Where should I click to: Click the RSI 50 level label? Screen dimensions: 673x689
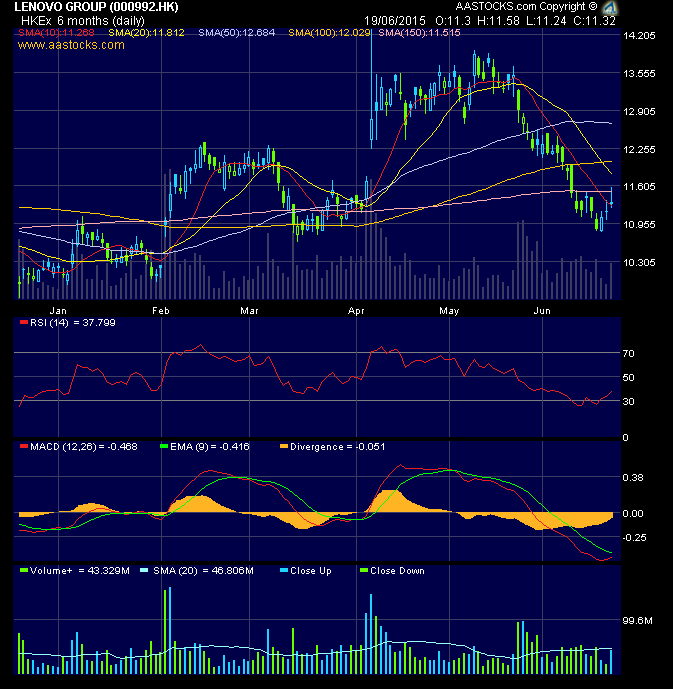point(628,377)
